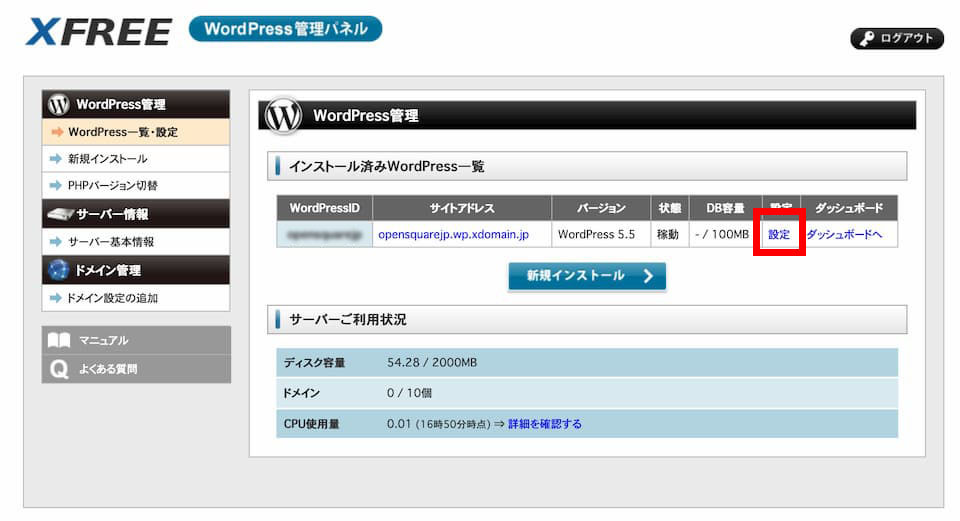Screen dimensions: 960x521
Task: Click the open book manual icon
Action: pyautogui.click(x=59, y=340)
